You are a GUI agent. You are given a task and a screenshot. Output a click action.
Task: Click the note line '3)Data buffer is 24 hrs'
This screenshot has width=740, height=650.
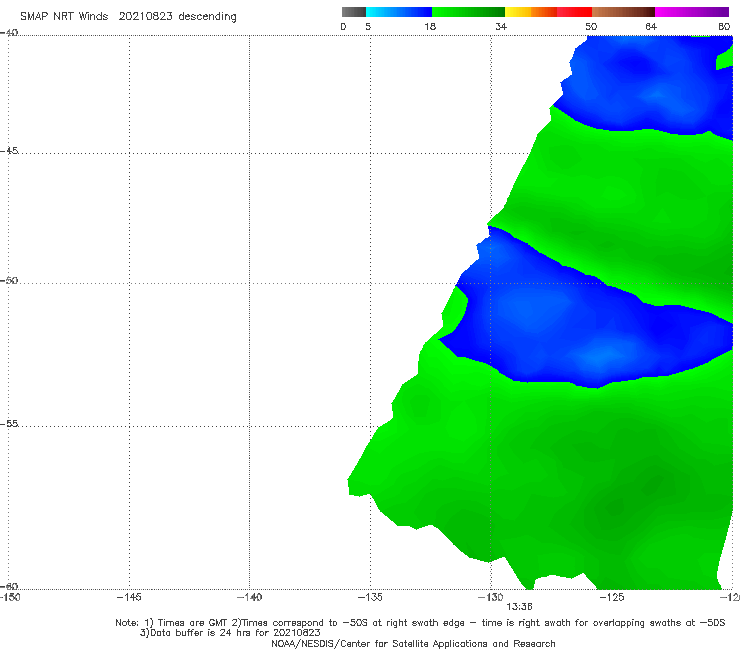(230, 633)
